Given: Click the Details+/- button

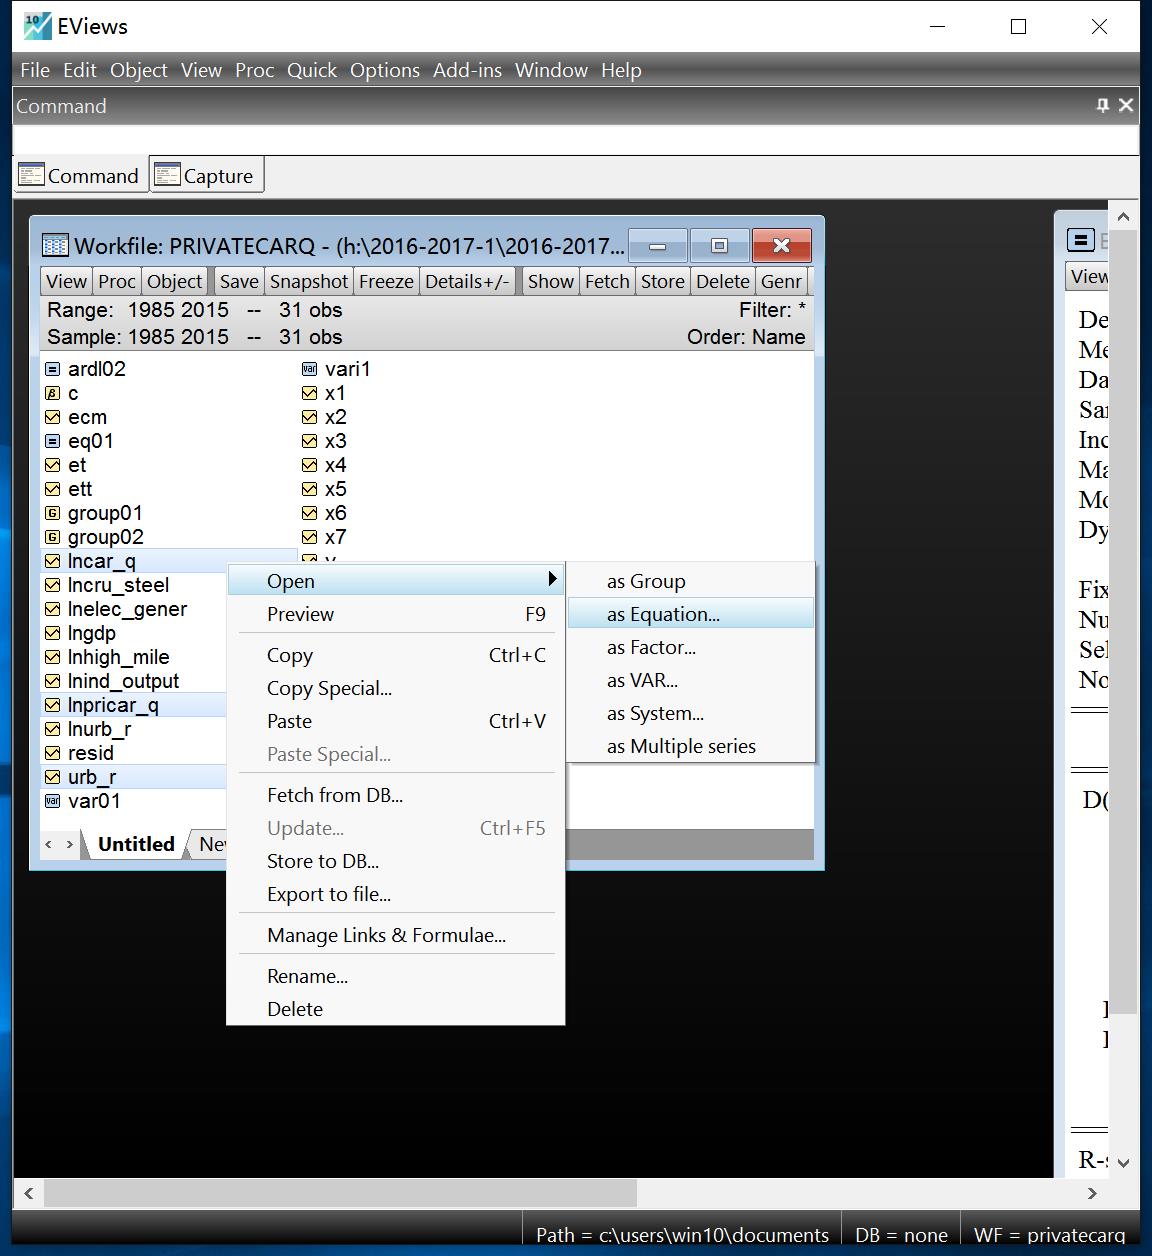Looking at the screenshot, I should 468,281.
